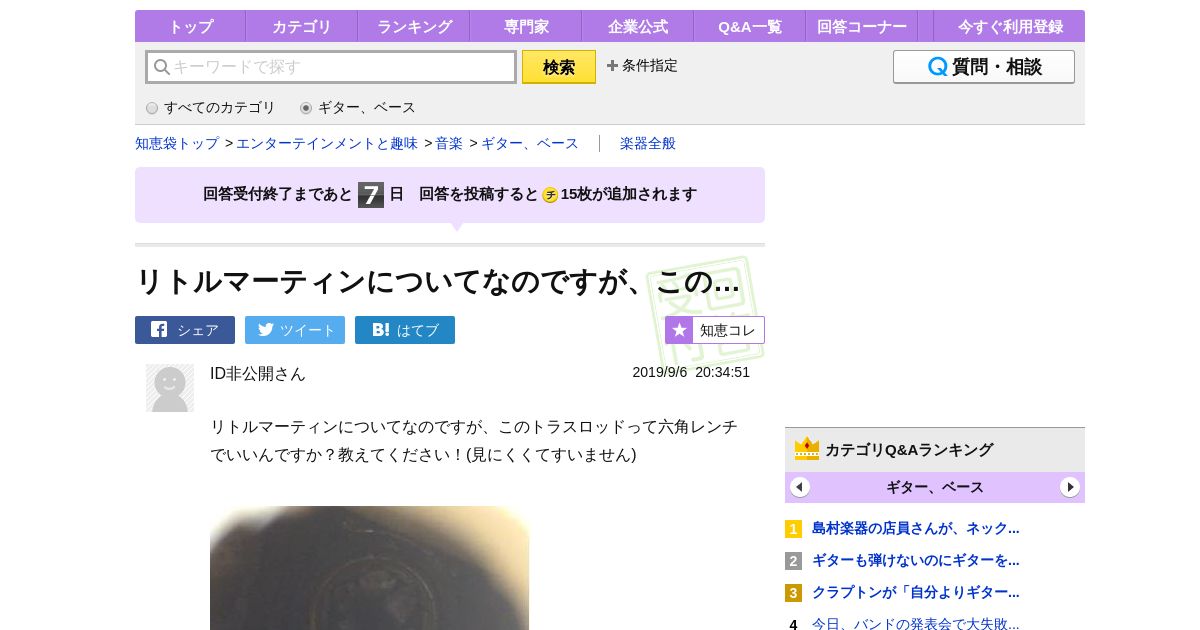Image resolution: width=1200 pixels, height=630 pixels.
Task: Open the 専門家 tab
Action: [x=525, y=27]
